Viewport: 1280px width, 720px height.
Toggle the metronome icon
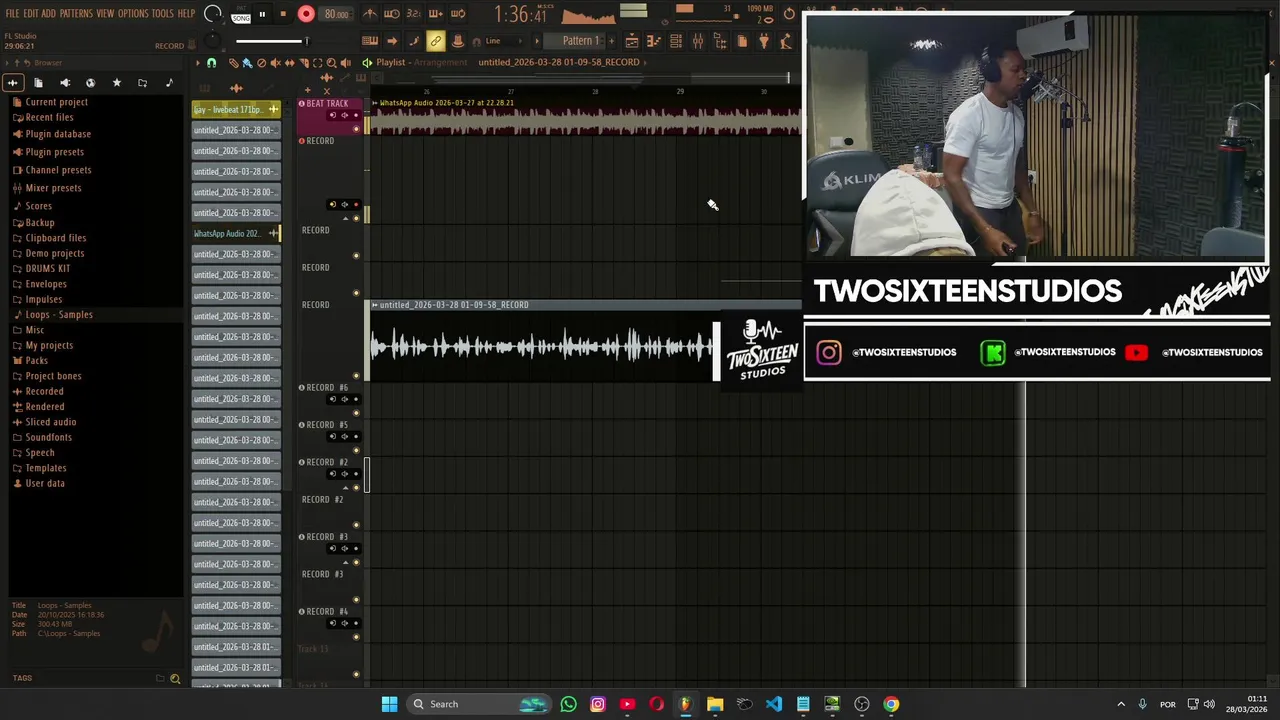(x=370, y=14)
